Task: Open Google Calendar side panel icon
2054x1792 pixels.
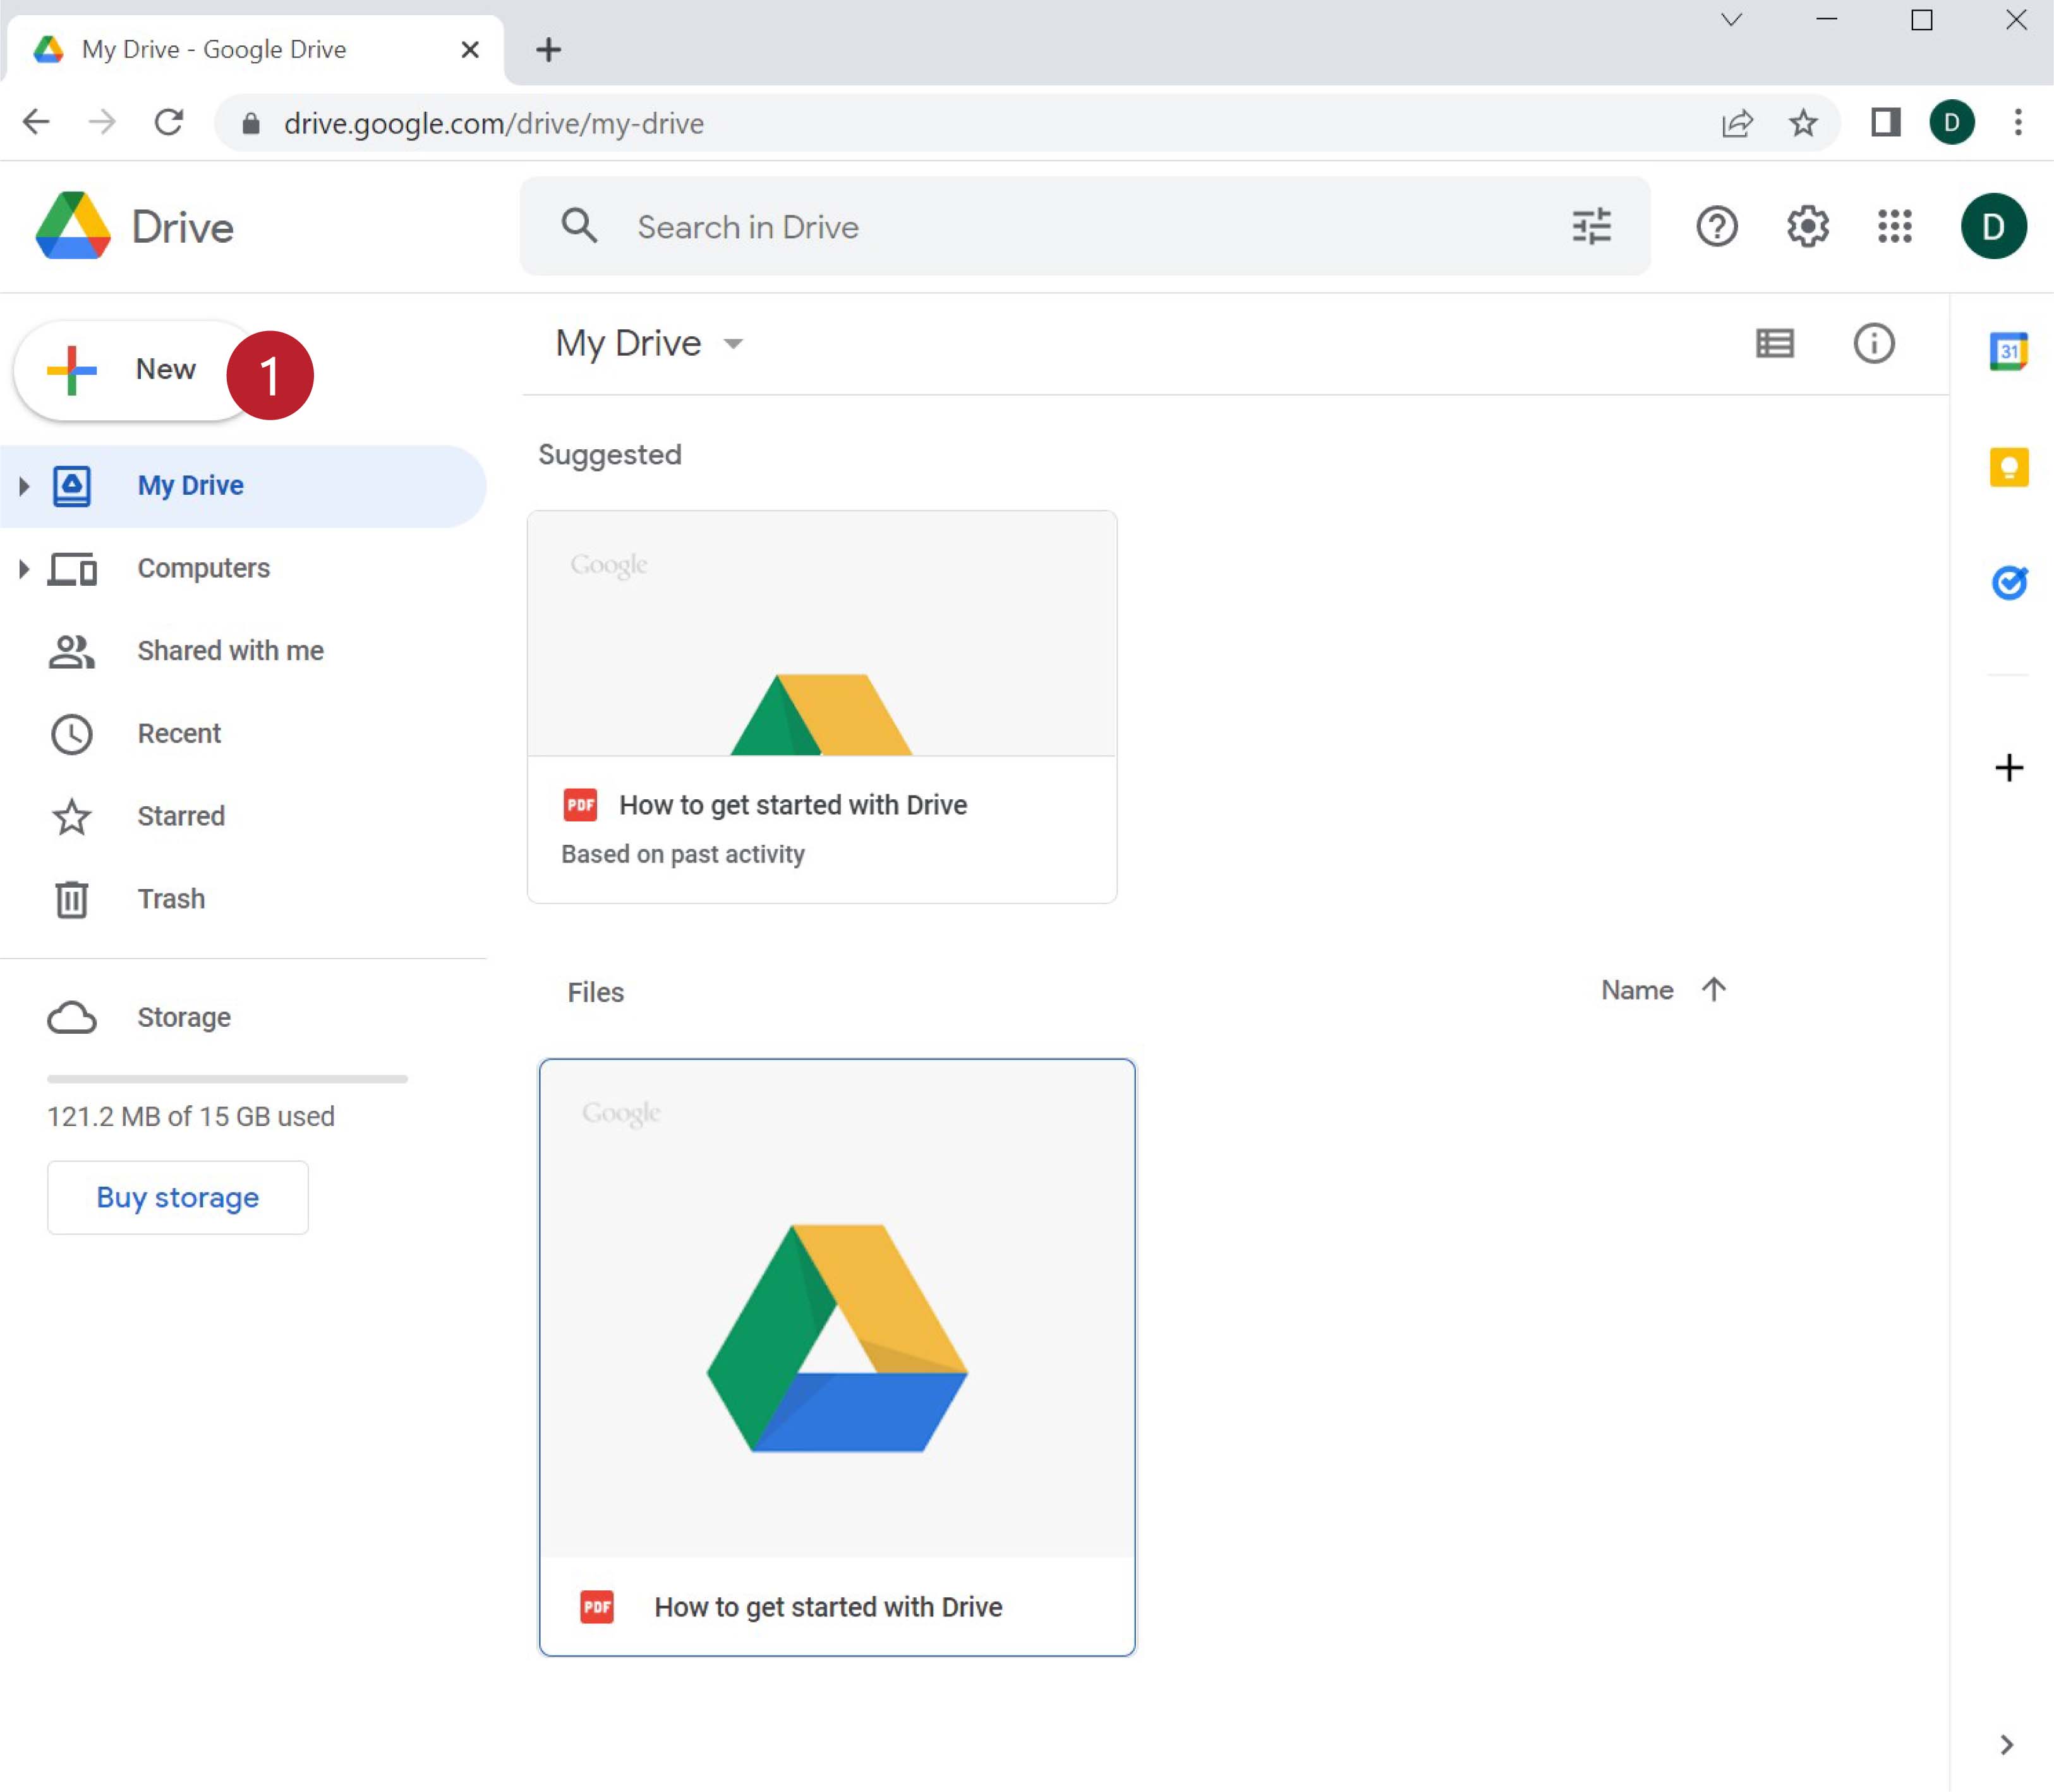Action: (2008, 351)
